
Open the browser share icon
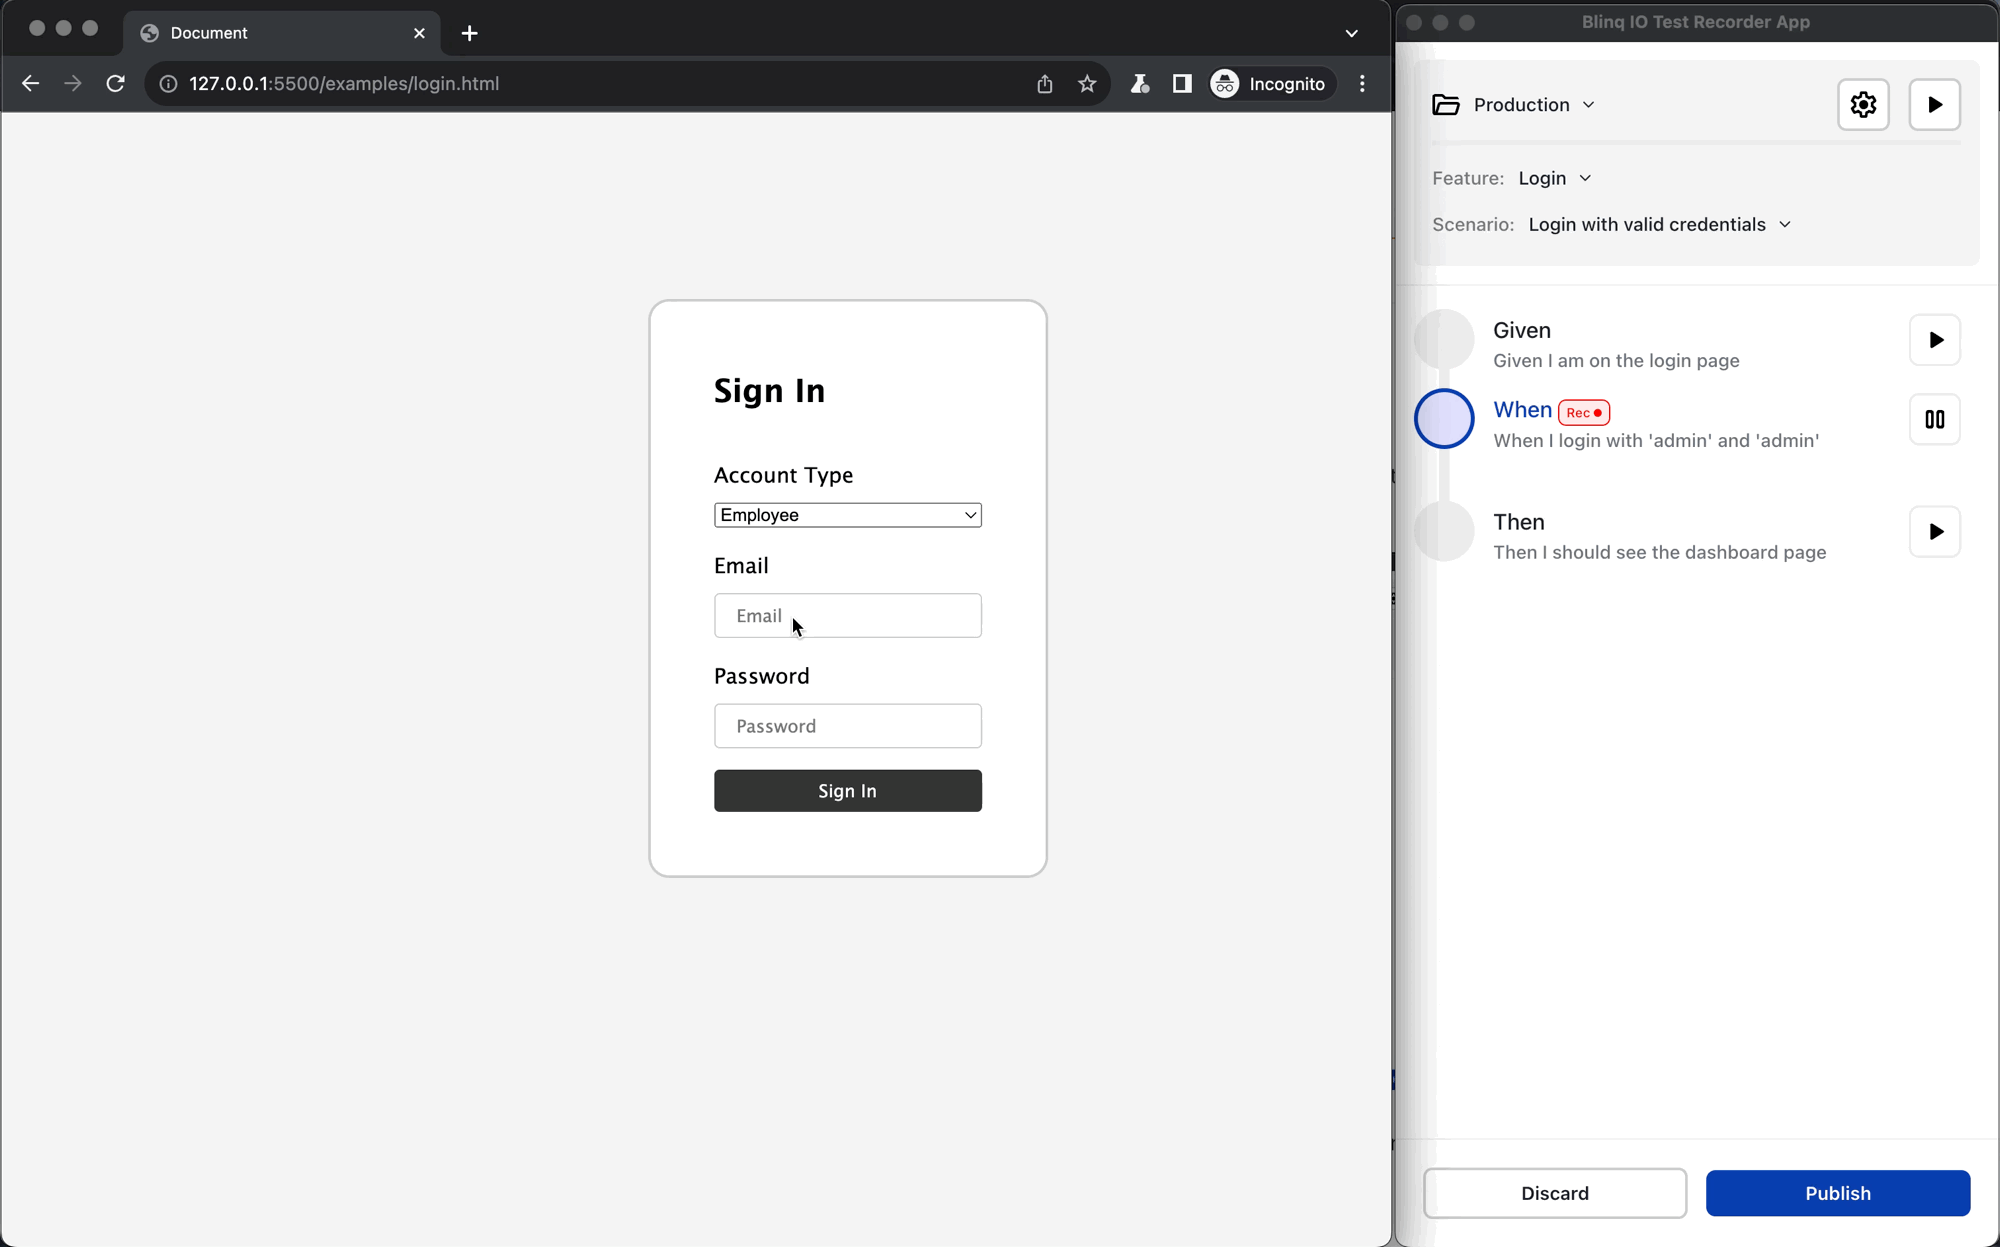point(1044,83)
